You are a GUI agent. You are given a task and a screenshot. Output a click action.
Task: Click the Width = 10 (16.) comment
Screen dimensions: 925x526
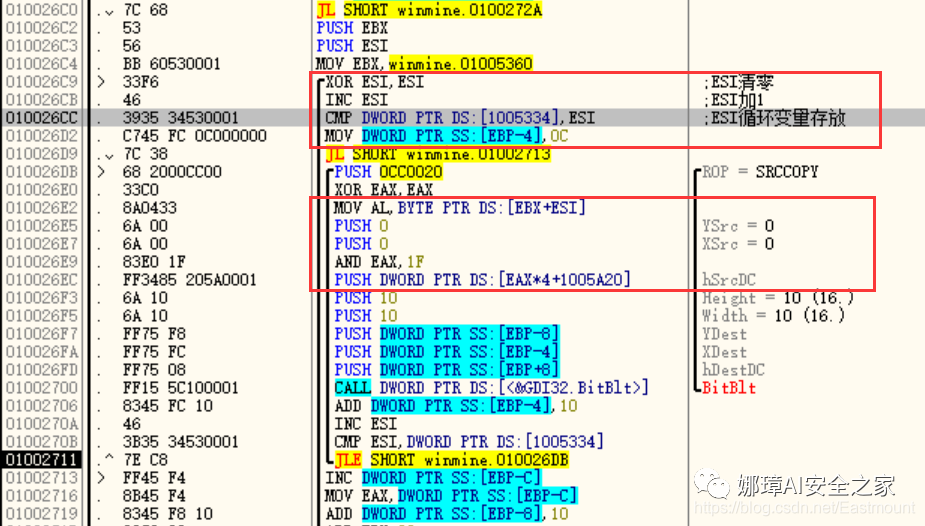tap(773, 315)
